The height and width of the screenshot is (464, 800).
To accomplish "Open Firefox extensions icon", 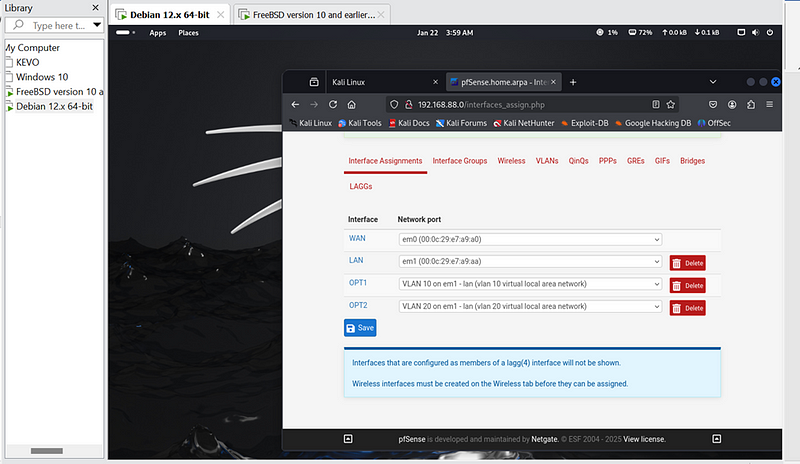I will pyautogui.click(x=751, y=105).
